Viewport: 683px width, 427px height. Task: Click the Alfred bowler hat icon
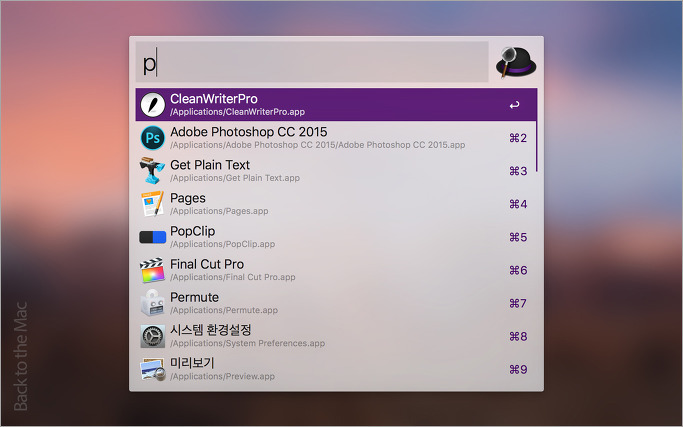(x=516, y=62)
